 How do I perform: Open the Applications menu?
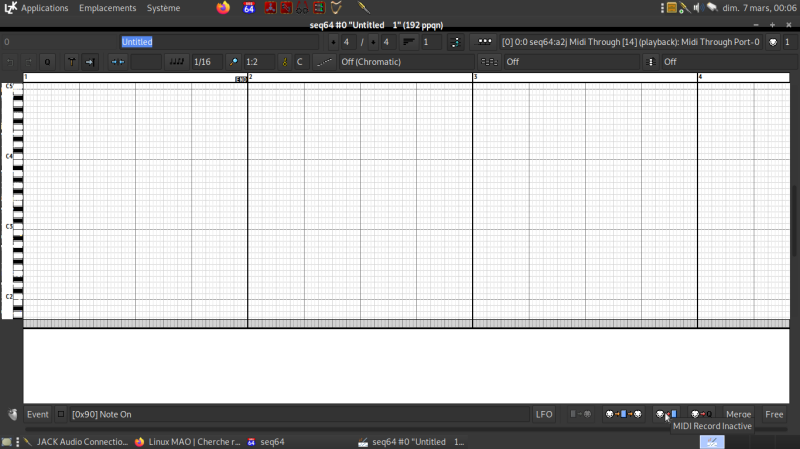[x=44, y=8]
